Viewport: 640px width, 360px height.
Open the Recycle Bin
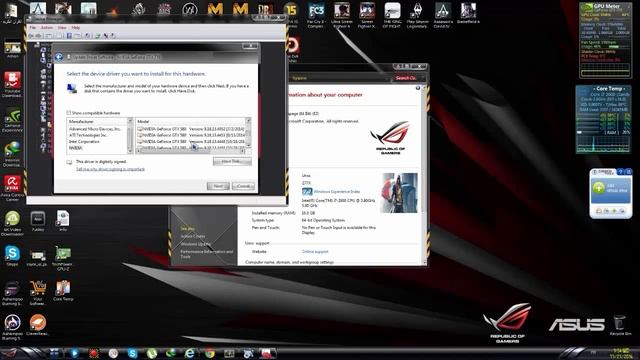(620, 325)
